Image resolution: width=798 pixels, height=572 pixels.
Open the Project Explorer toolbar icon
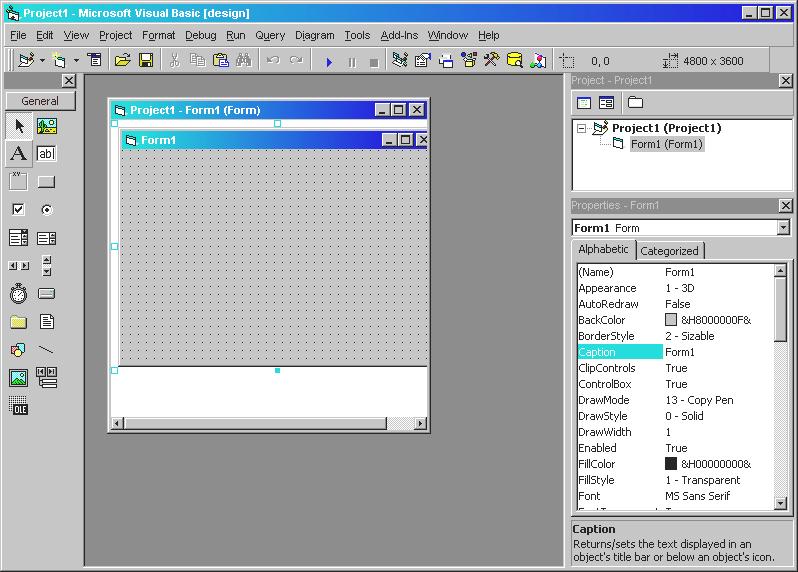click(400, 61)
